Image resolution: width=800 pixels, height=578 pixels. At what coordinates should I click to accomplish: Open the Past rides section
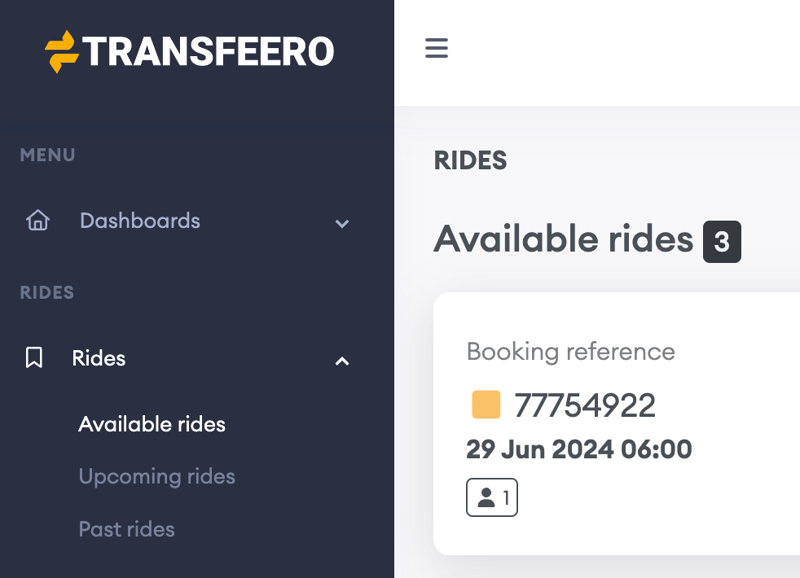click(x=127, y=529)
